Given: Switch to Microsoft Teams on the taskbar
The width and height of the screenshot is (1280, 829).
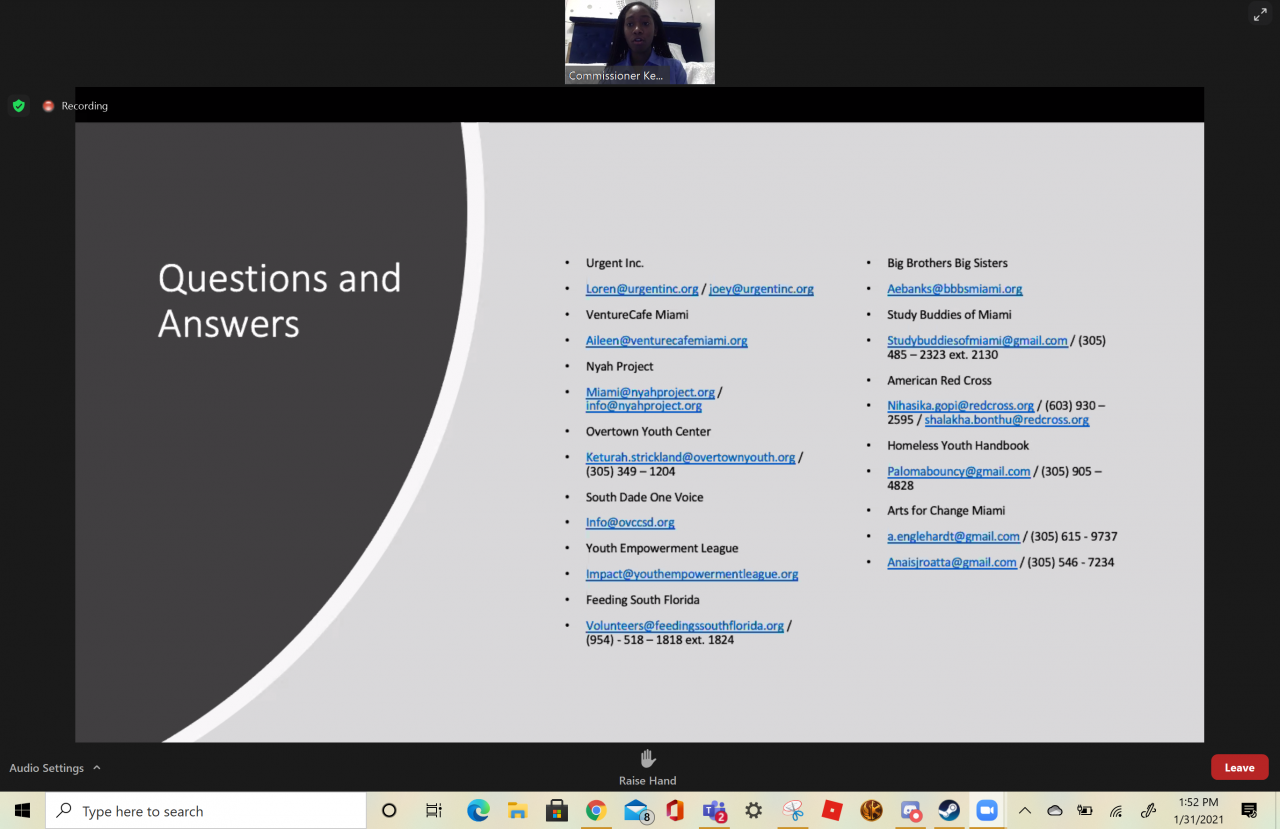Looking at the screenshot, I should coord(714,810).
